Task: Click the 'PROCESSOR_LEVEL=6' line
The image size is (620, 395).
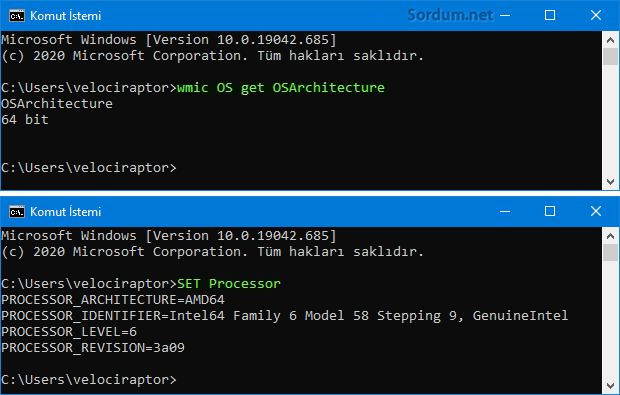Action: point(69,332)
